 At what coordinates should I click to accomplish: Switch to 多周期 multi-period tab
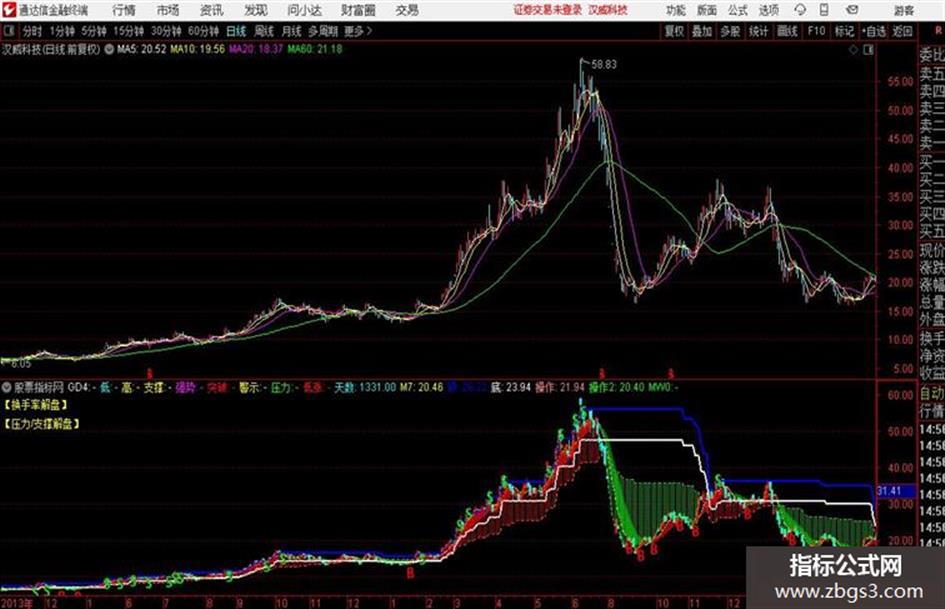tap(323, 31)
